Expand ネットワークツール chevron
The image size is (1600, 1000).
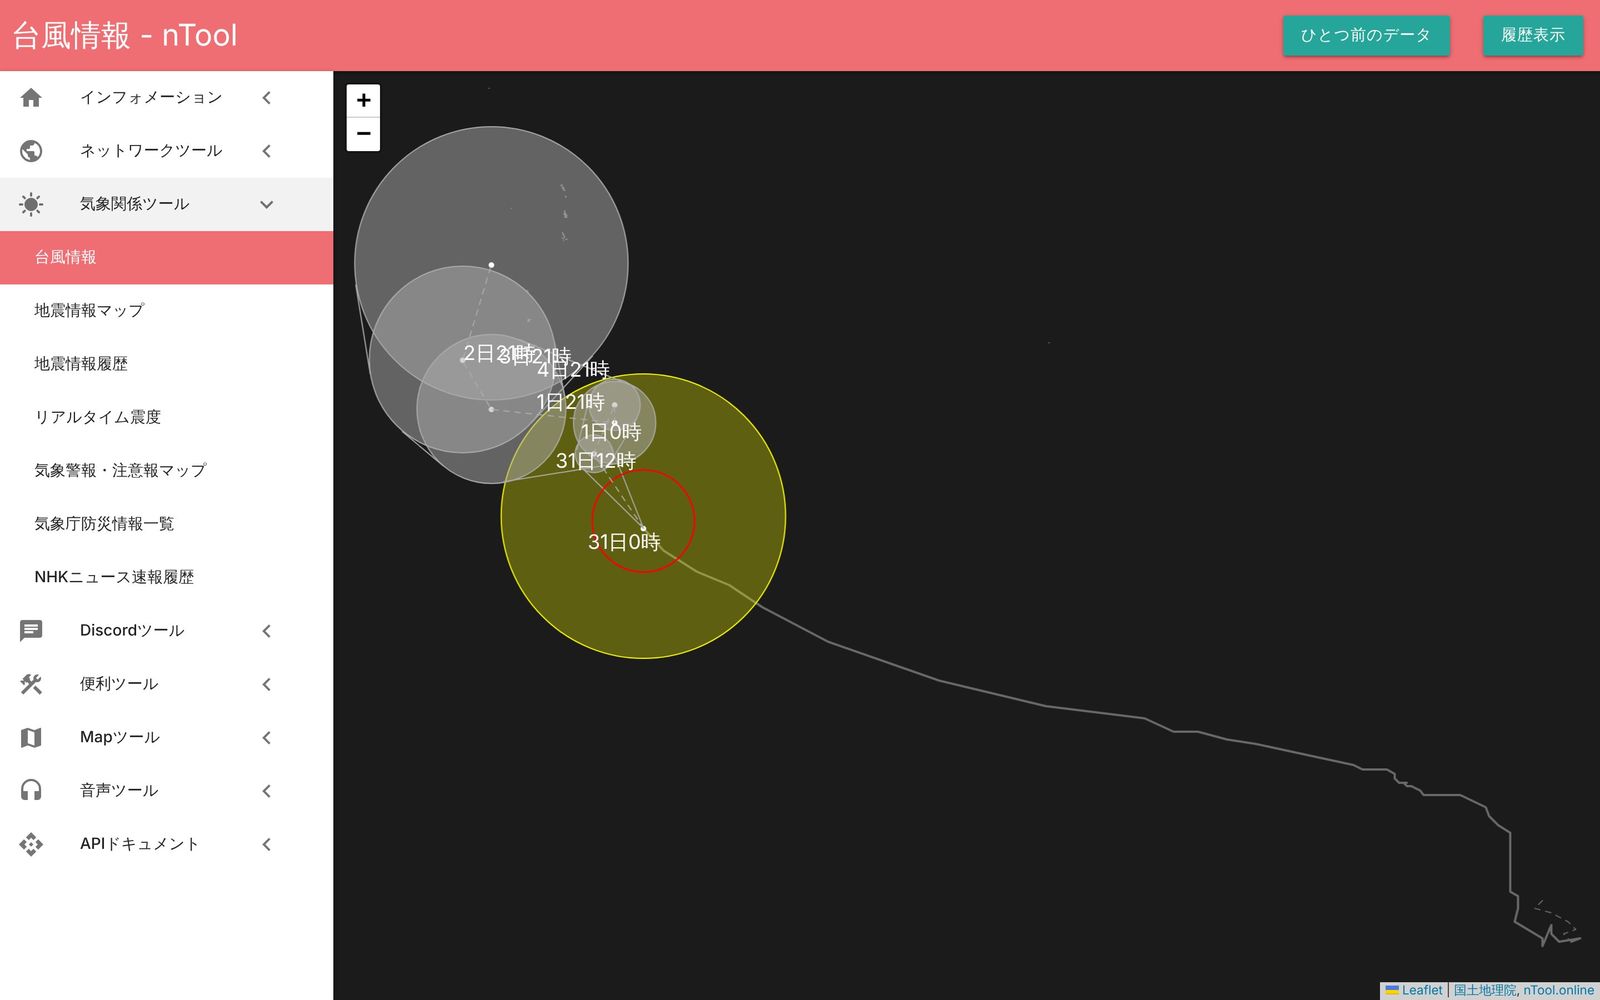[267, 151]
